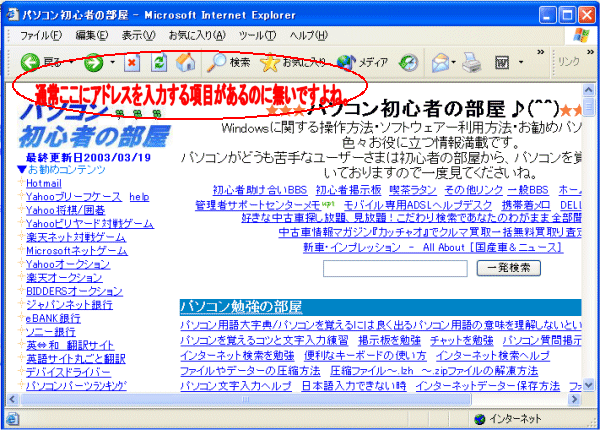Open the Yahooブリーフケース link
Screen dimensions: 600x430
[74, 197]
